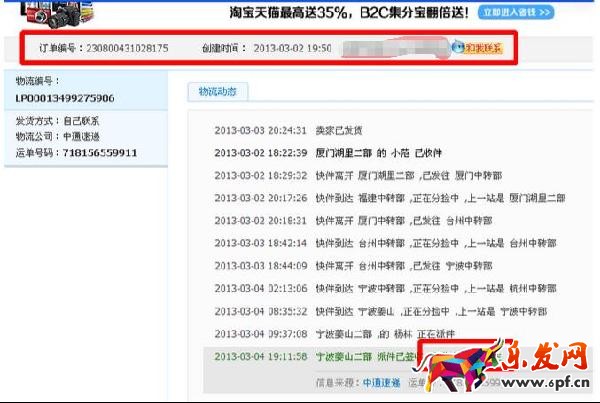Select the order number 230800431028175
This screenshot has height=403, width=600.
point(127,47)
